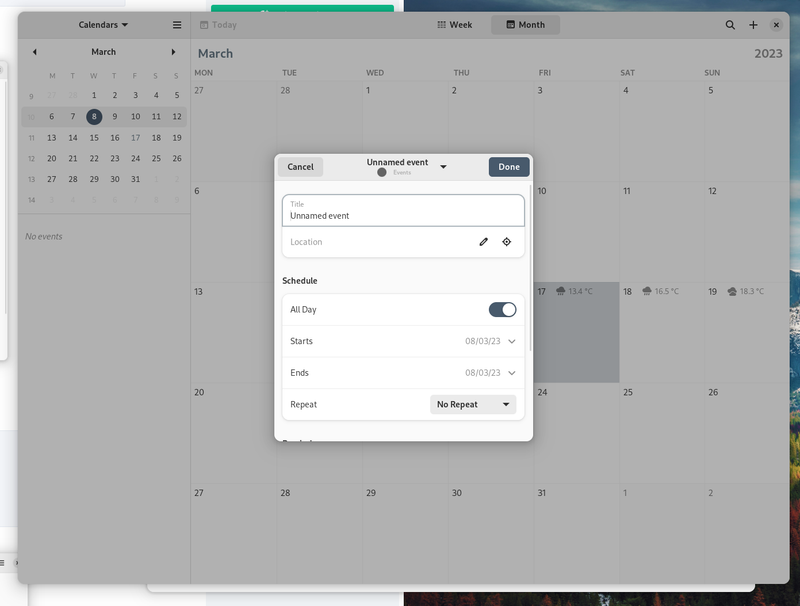Click the No events text in sidebar
The height and width of the screenshot is (606, 800).
pyautogui.click(x=44, y=236)
